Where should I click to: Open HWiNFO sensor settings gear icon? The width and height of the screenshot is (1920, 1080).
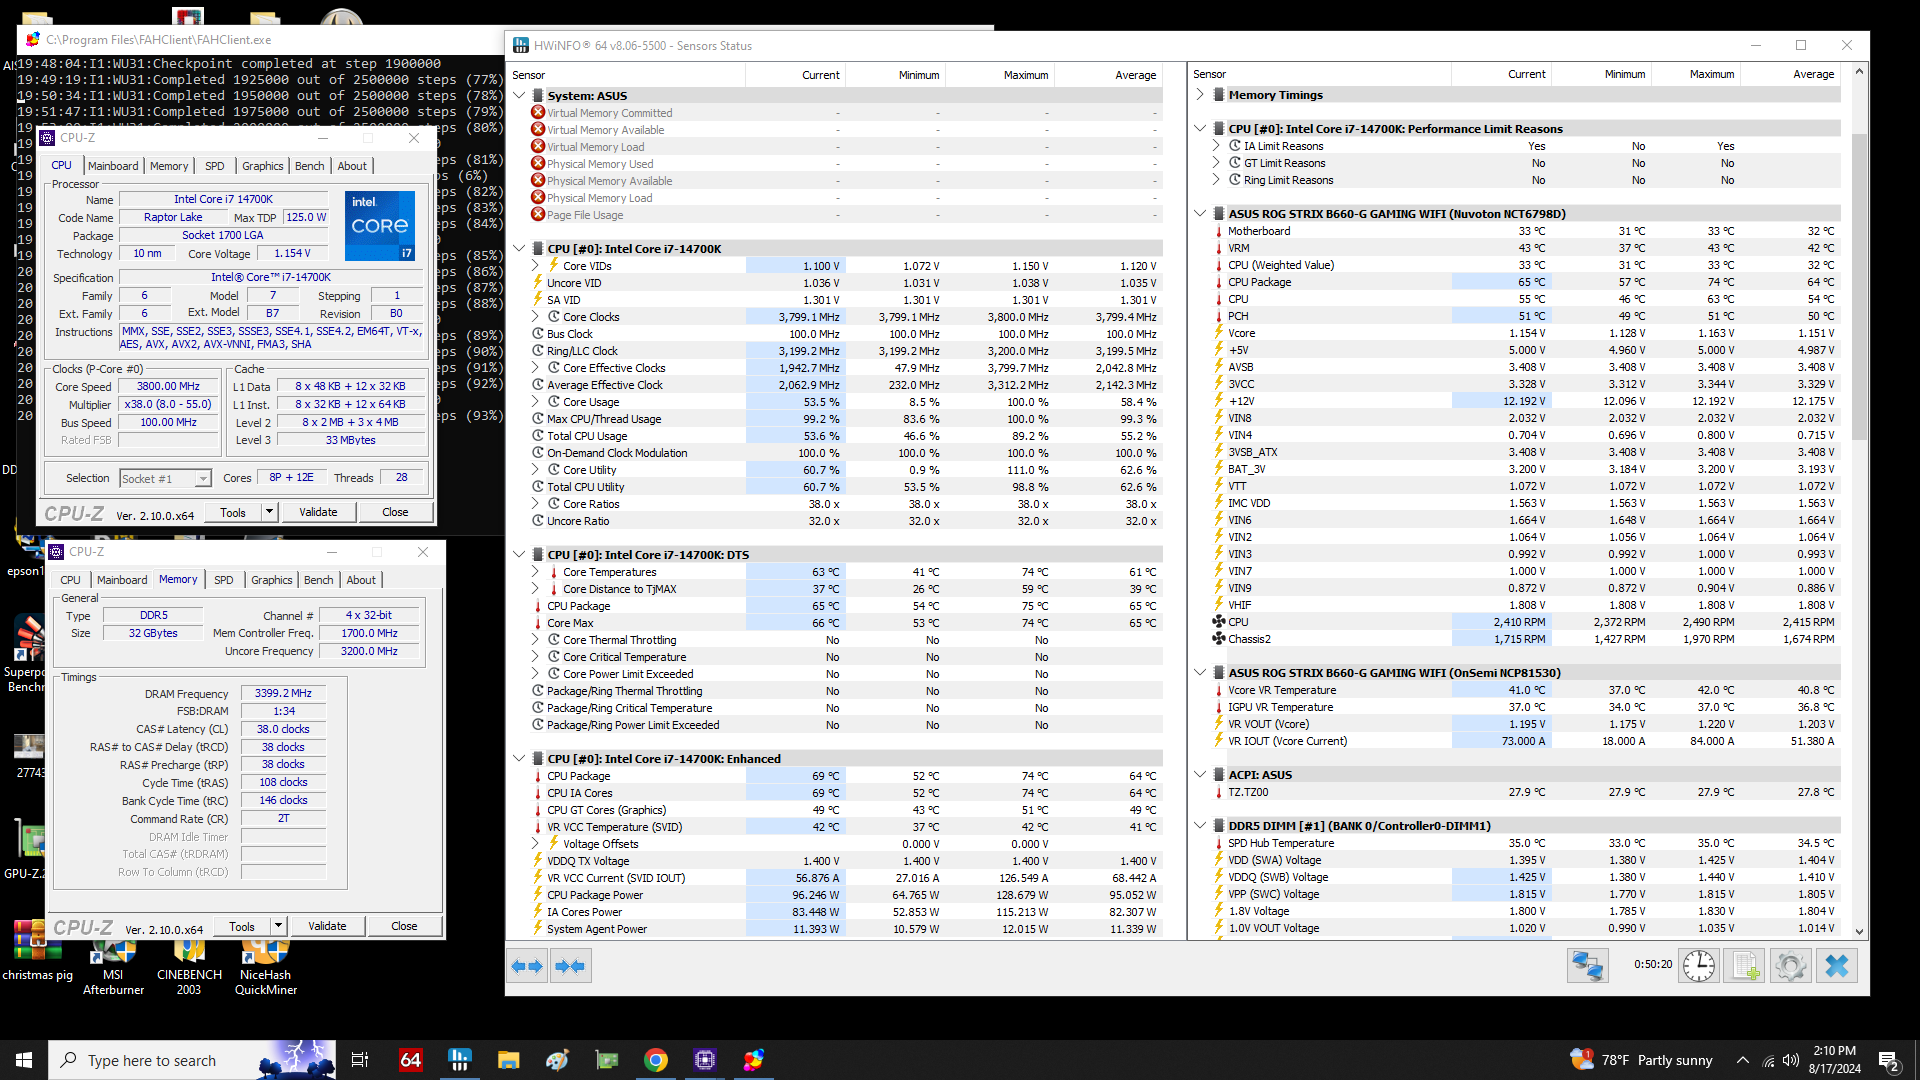click(x=1791, y=966)
